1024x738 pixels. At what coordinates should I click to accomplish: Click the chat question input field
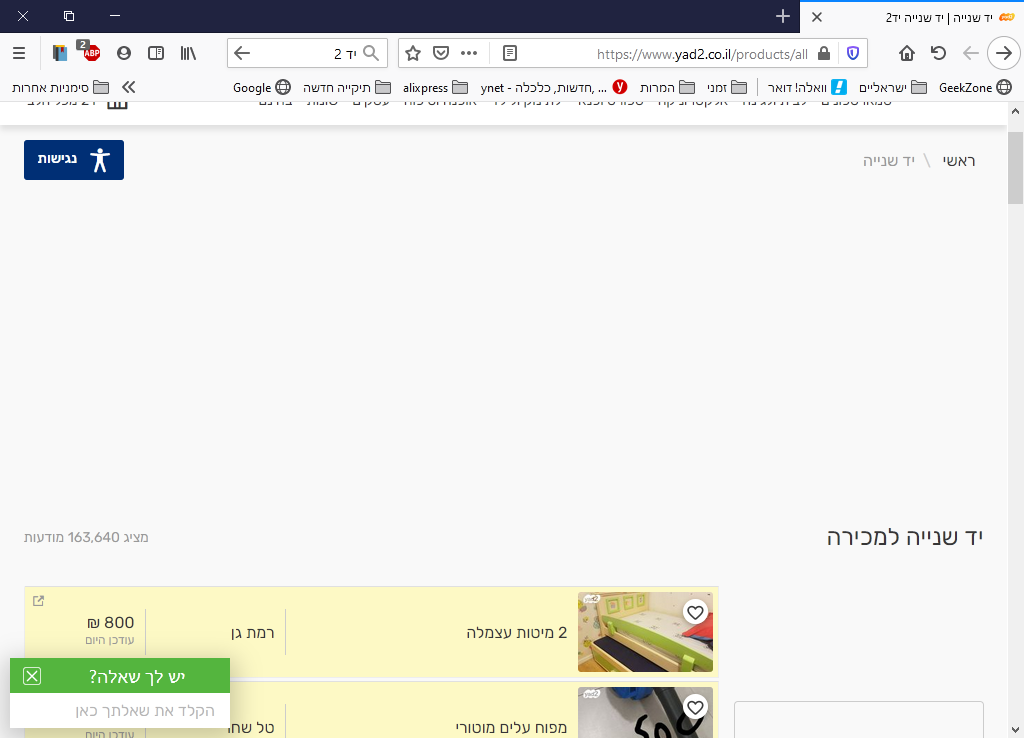(120, 711)
